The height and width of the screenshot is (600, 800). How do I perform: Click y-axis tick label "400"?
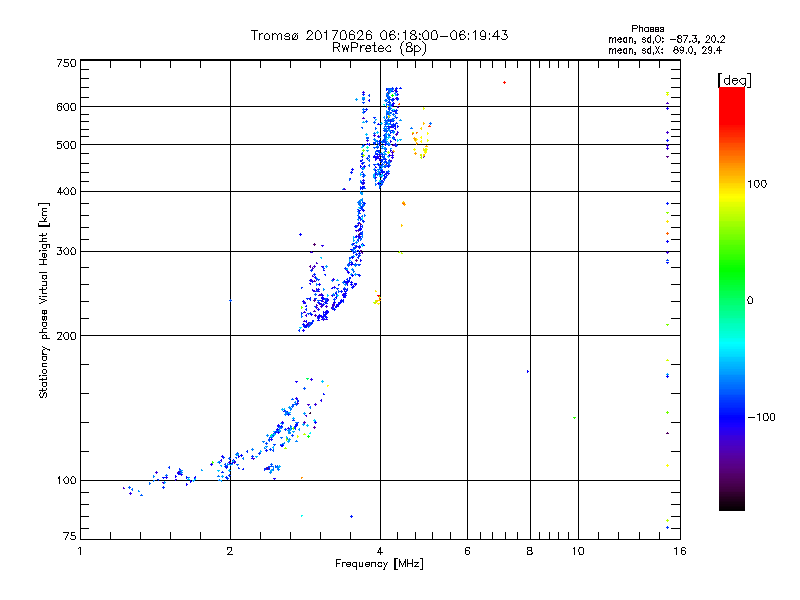[66, 192]
